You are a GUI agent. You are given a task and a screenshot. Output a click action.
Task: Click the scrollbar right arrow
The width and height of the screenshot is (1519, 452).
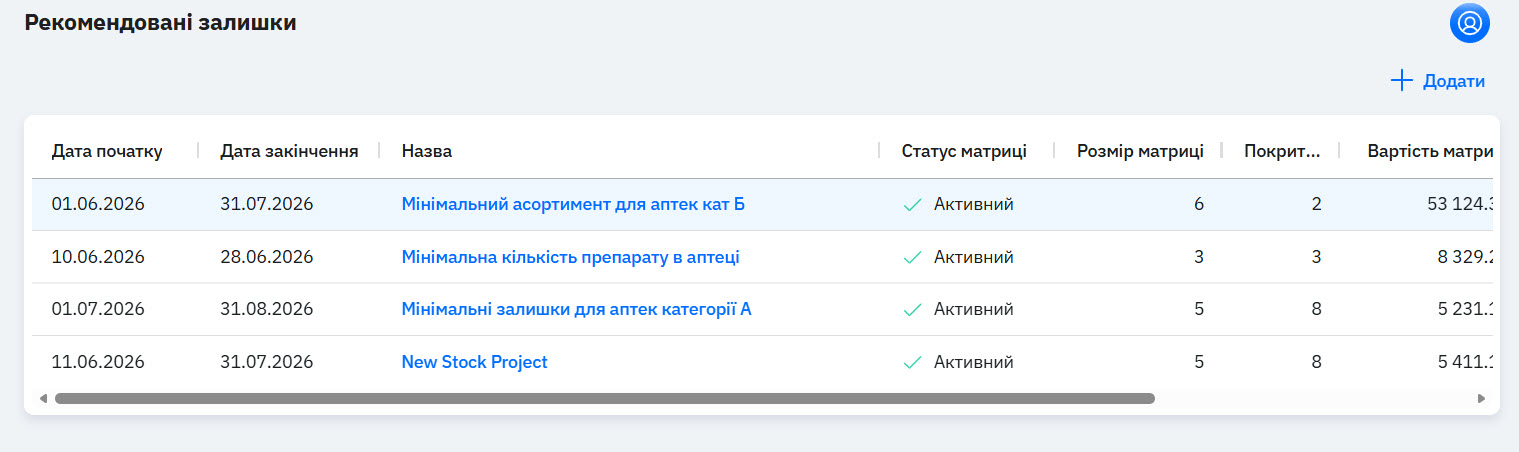pos(1481,398)
